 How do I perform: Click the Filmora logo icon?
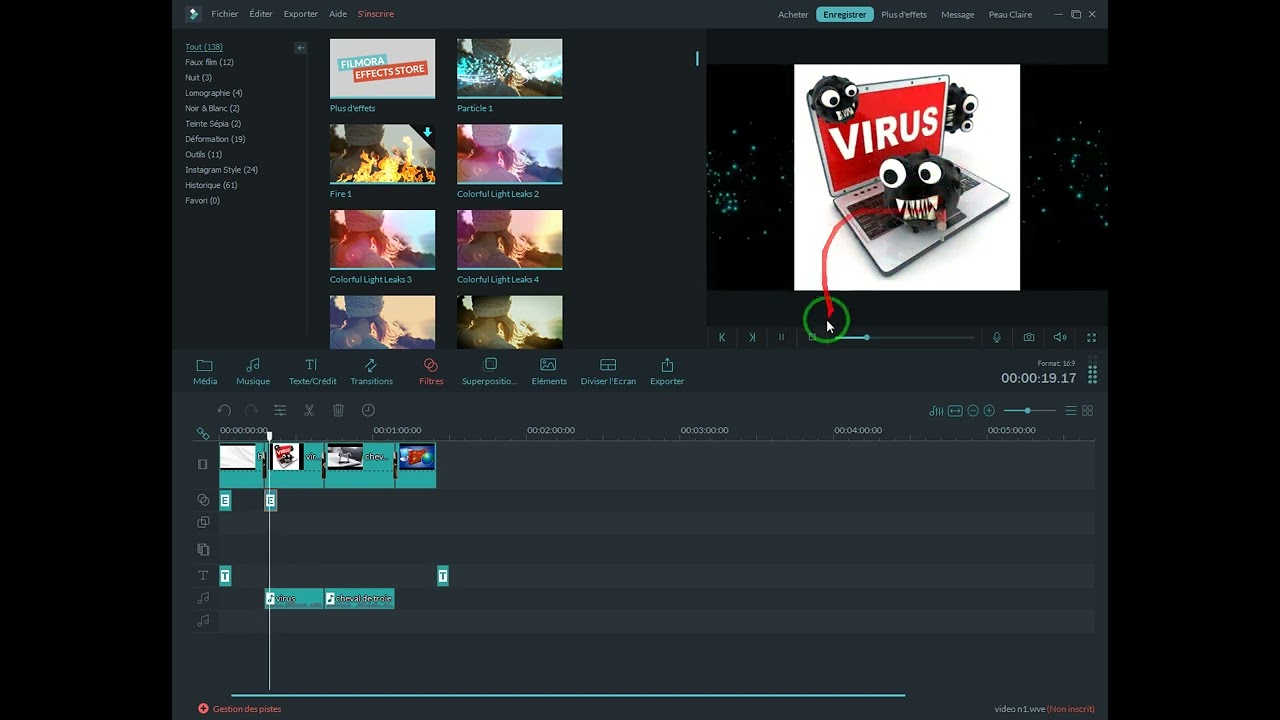193,14
